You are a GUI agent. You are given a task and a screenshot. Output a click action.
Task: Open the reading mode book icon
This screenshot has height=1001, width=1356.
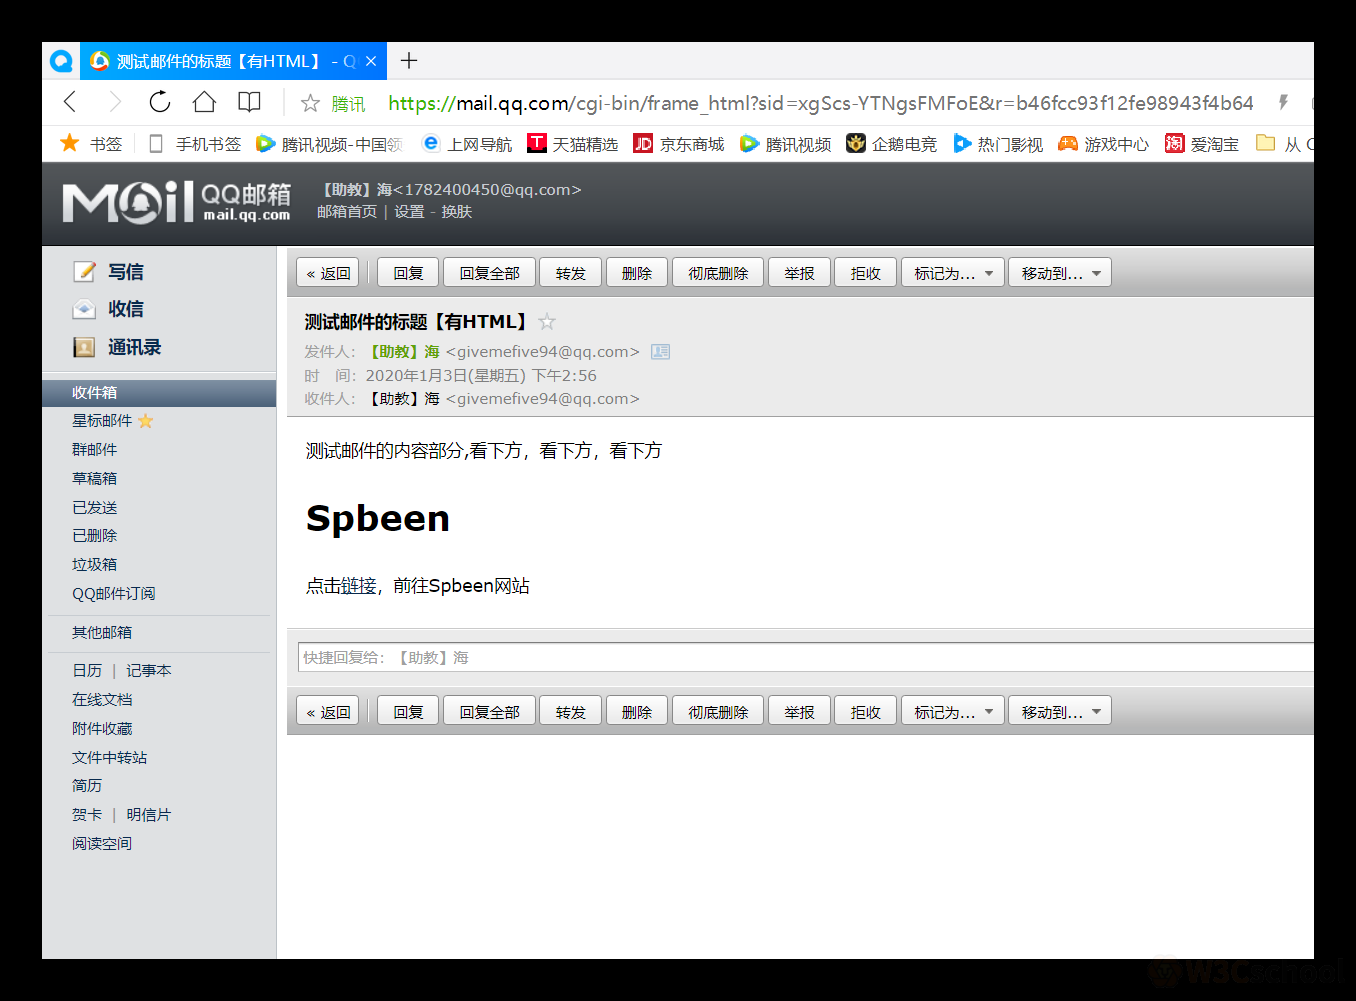click(x=249, y=102)
